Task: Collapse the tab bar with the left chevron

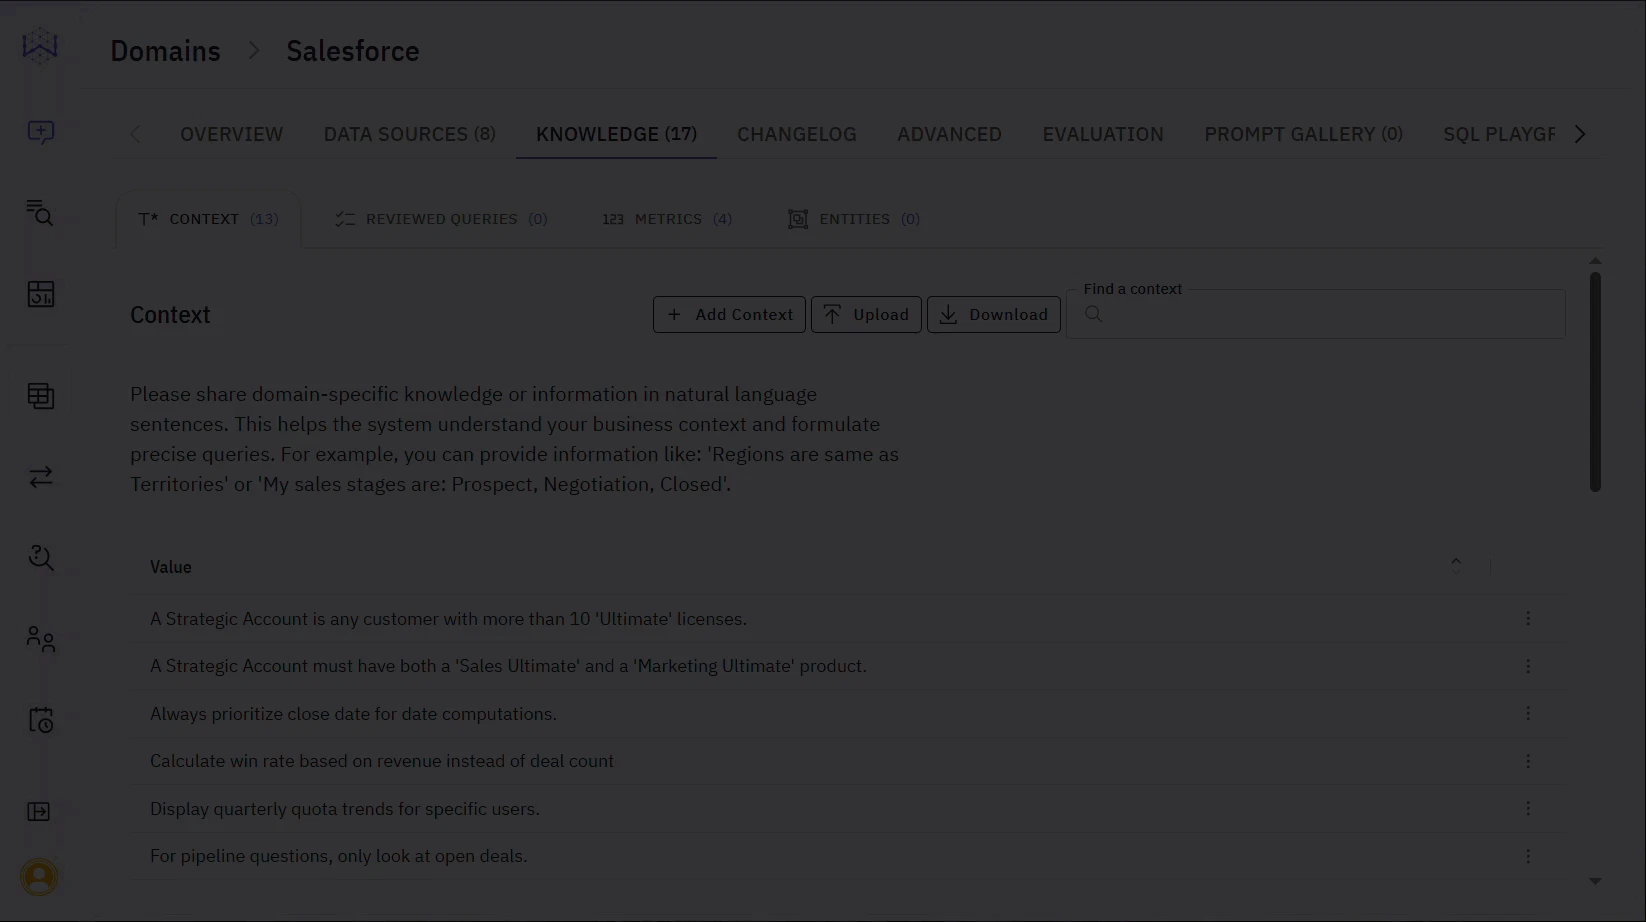Action: (x=135, y=133)
